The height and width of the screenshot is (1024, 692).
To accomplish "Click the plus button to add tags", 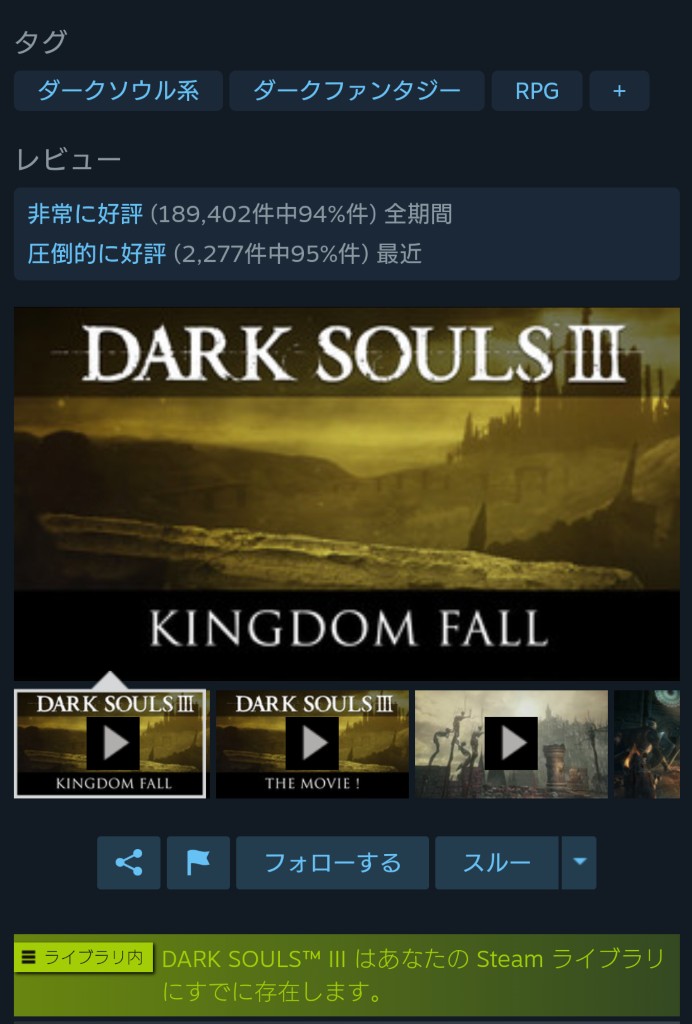I will click(x=619, y=91).
